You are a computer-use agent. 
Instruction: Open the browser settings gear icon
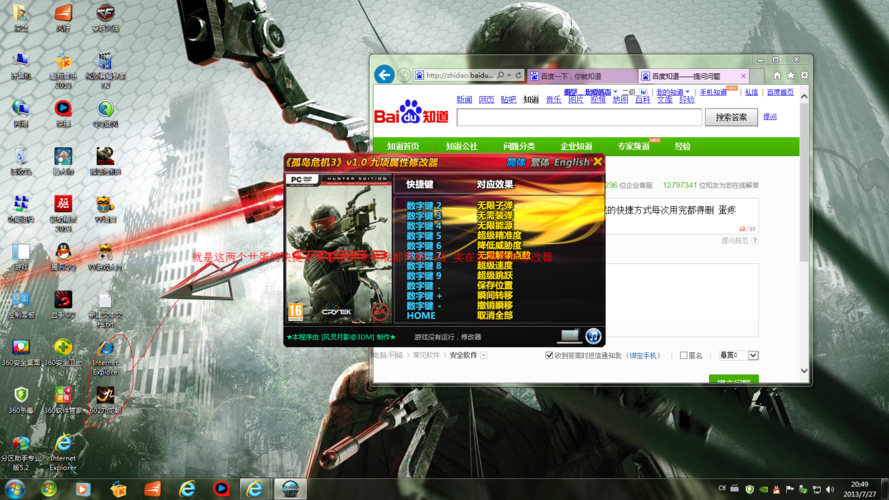click(804, 75)
